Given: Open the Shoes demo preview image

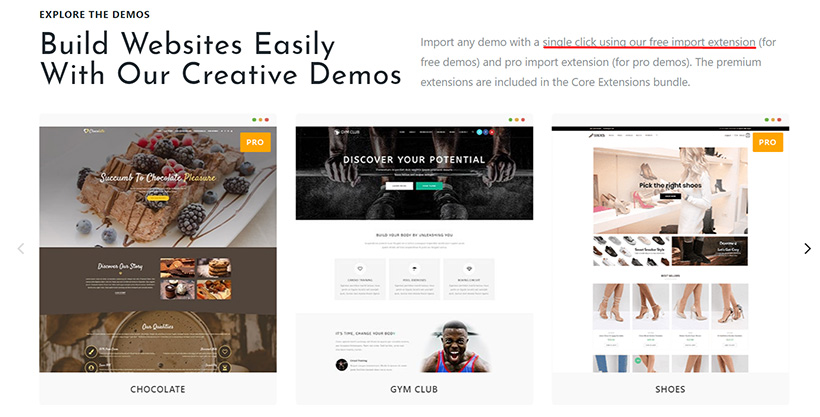Looking at the screenshot, I should pyautogui.click(x=670, y=249).
